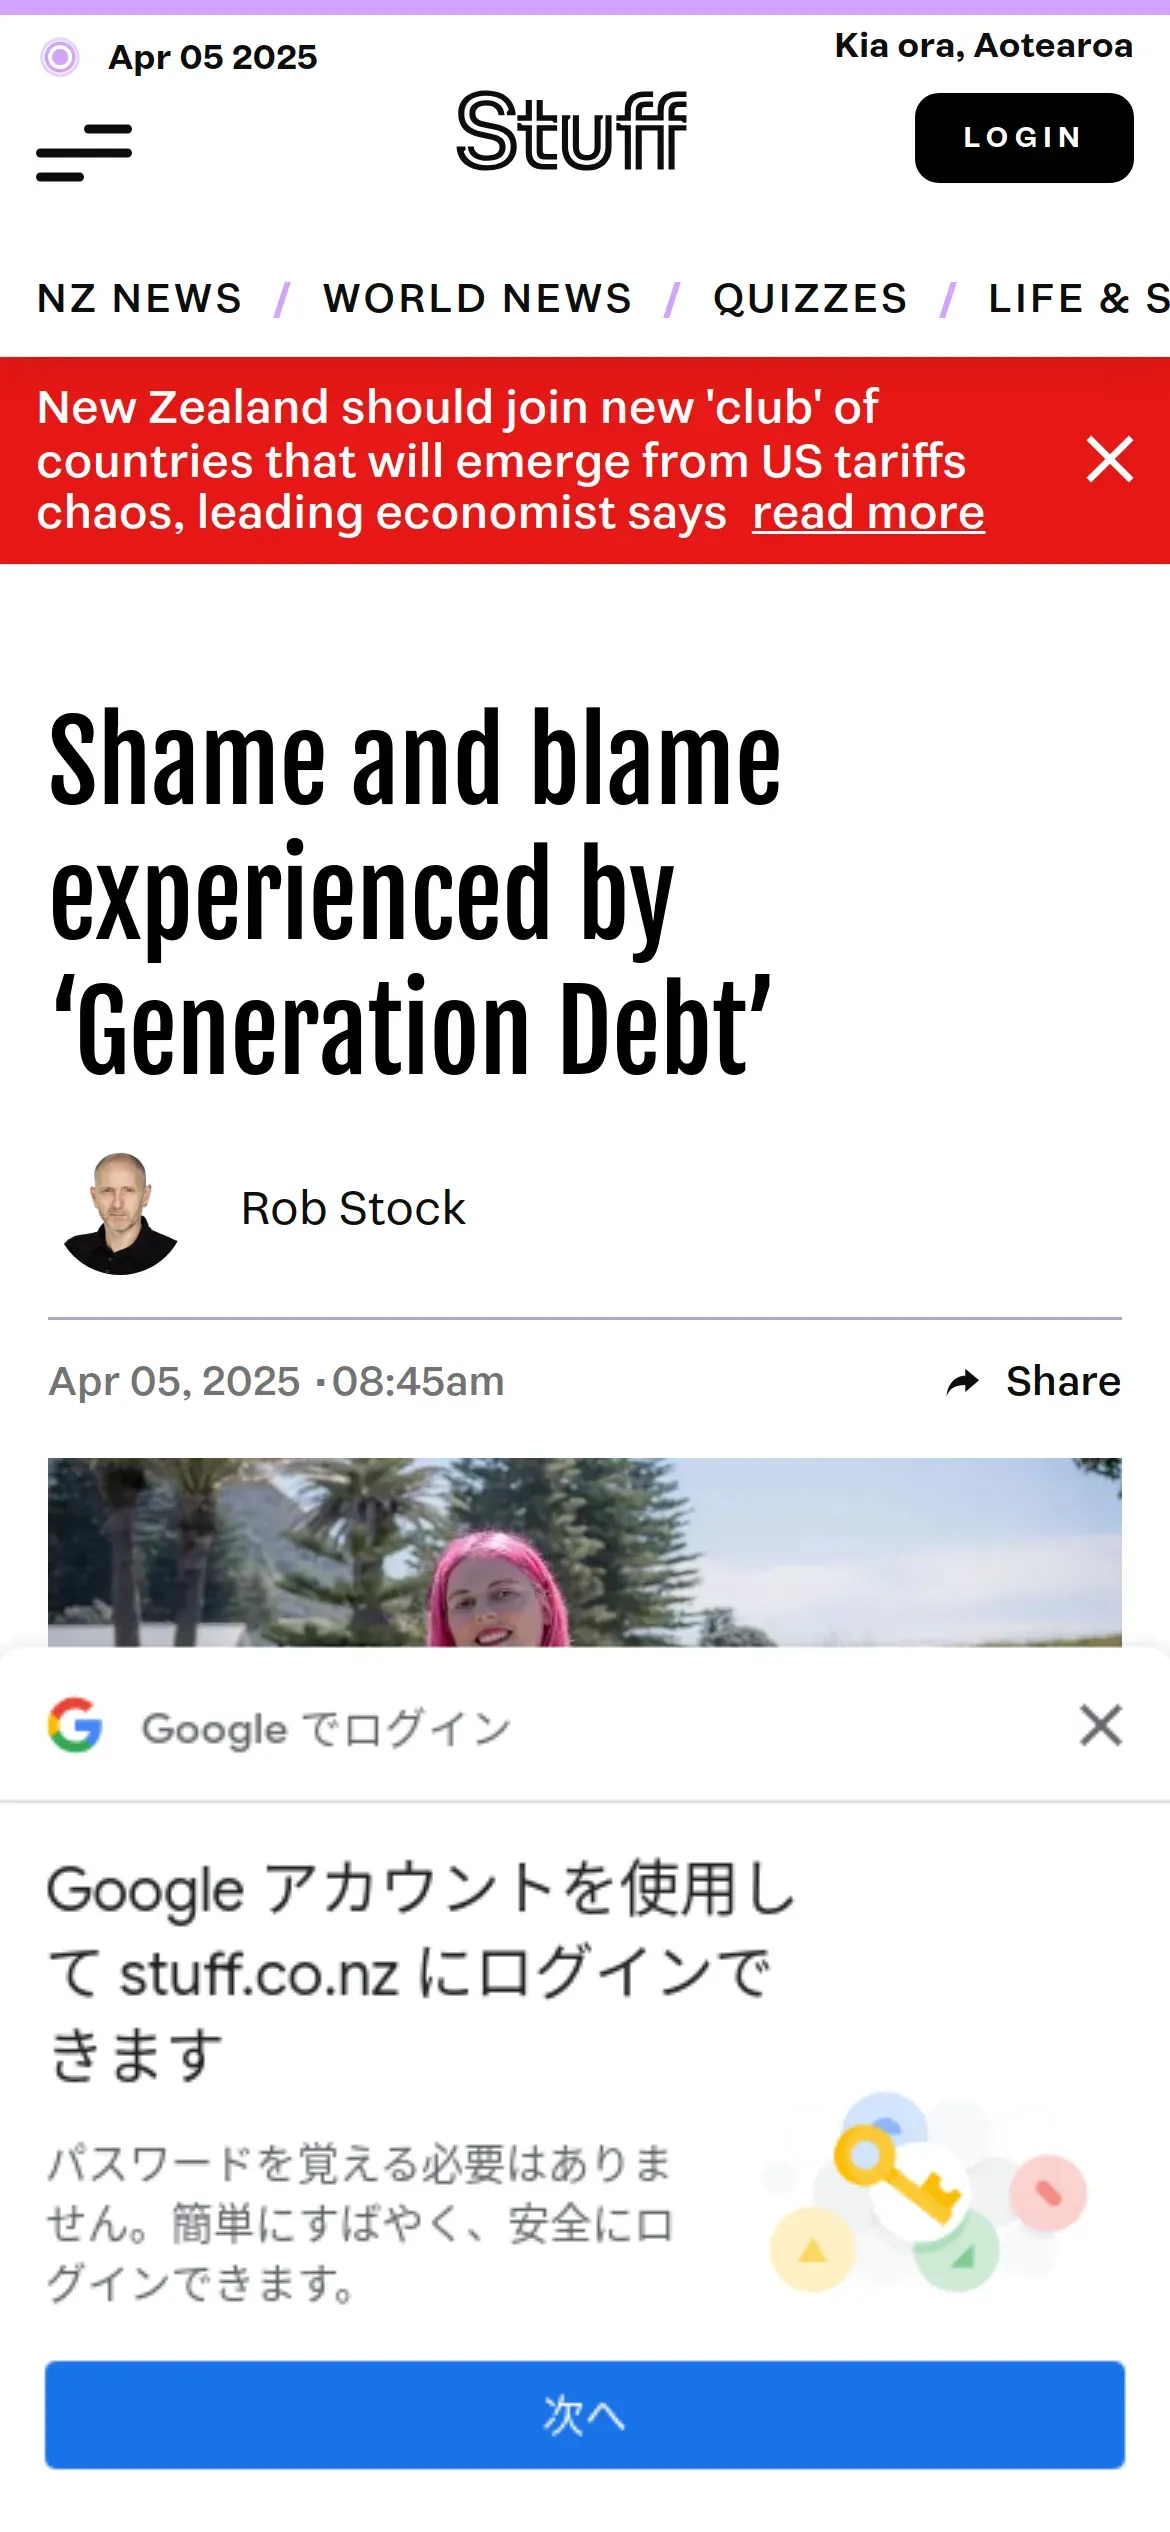Click the Stuff logo
The image size is (1170, 2532).
tap(572, 131)
